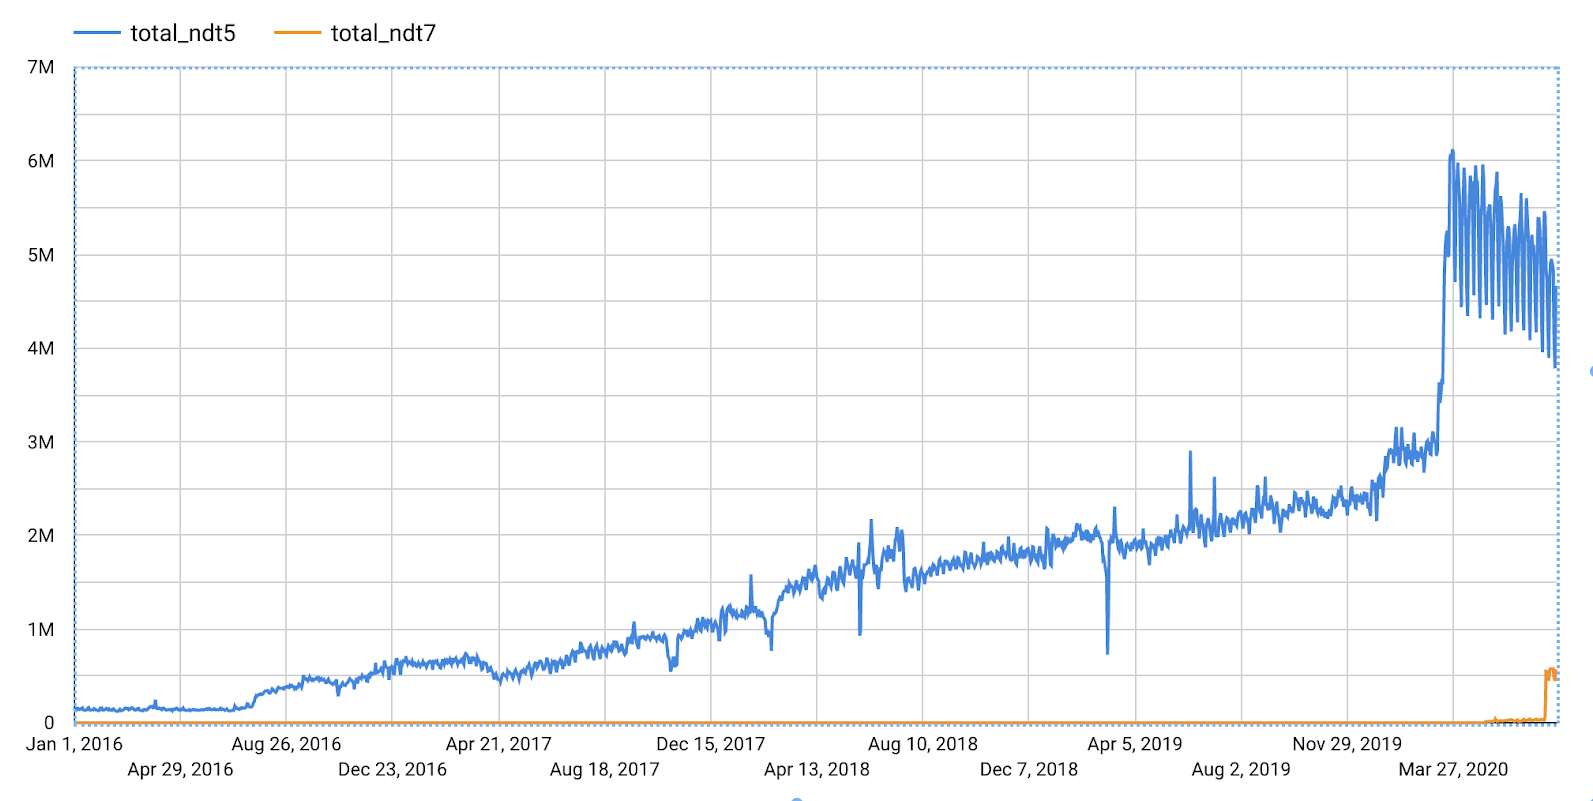Click the Aug 10, 2018 axis label
This screenshot has height=801, width=1593.
point(923,744)
